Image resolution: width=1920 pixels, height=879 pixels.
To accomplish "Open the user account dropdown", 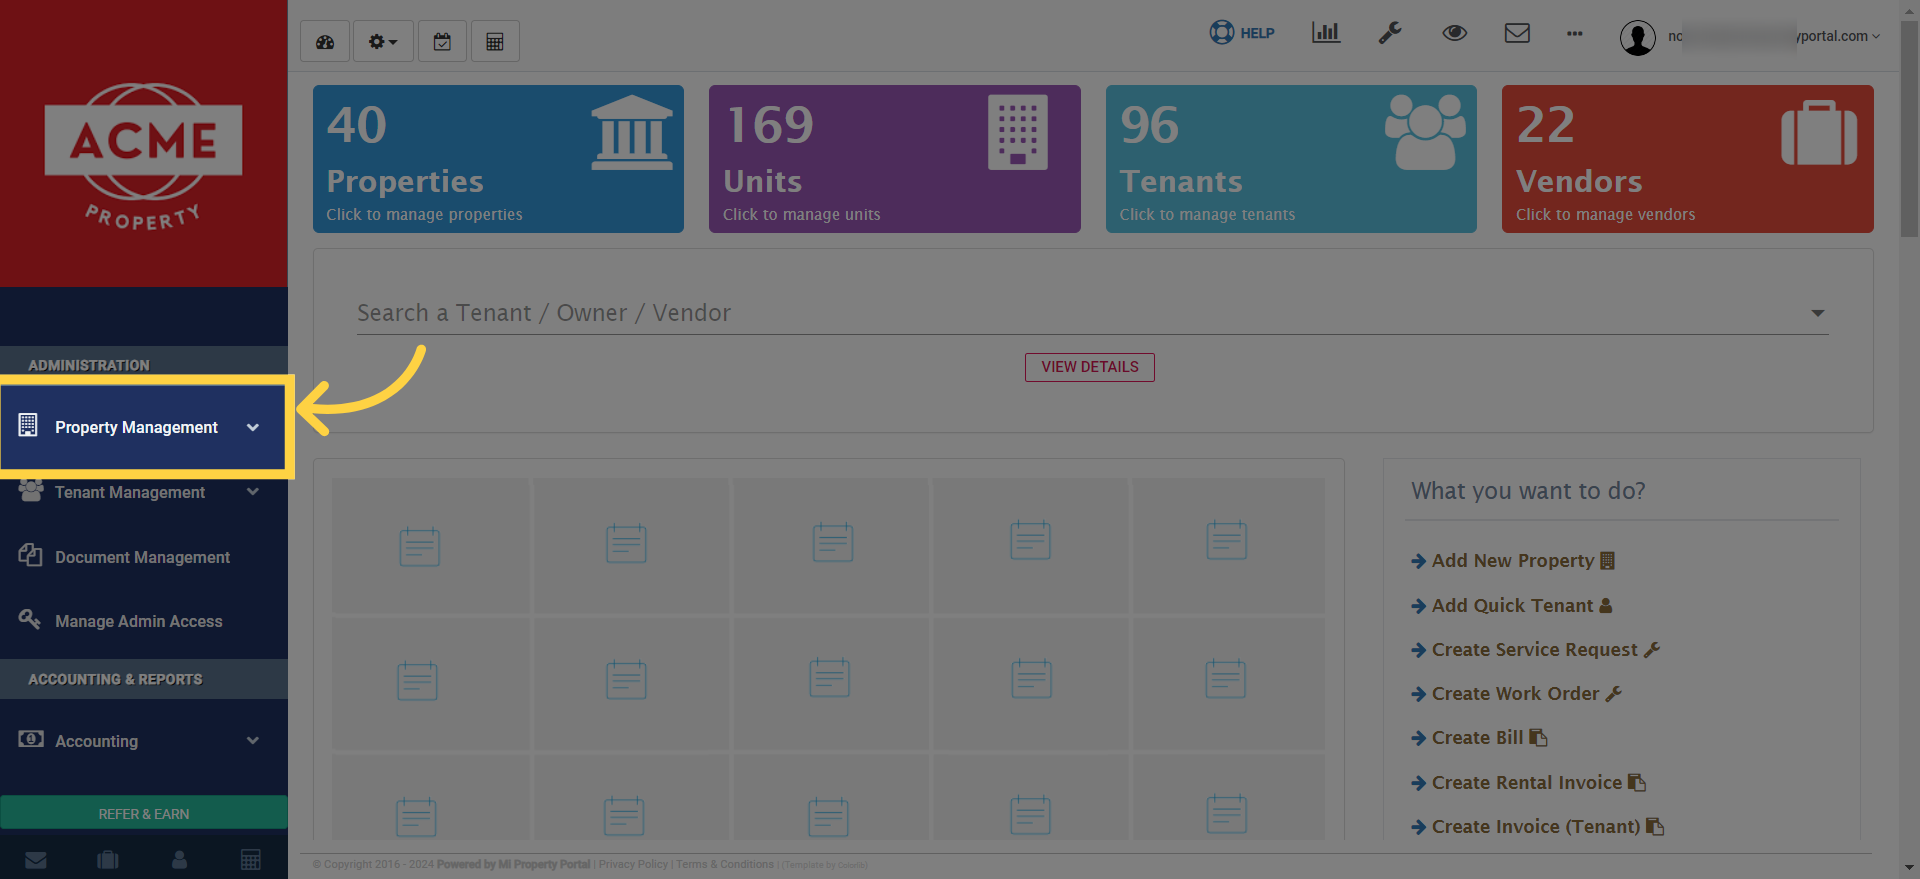I will tap(1774, 36).
